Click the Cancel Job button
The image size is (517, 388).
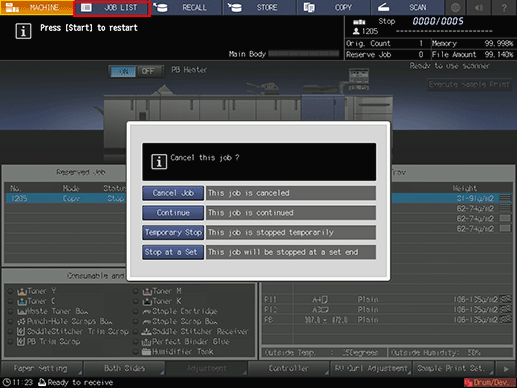[x=173, y=193]
